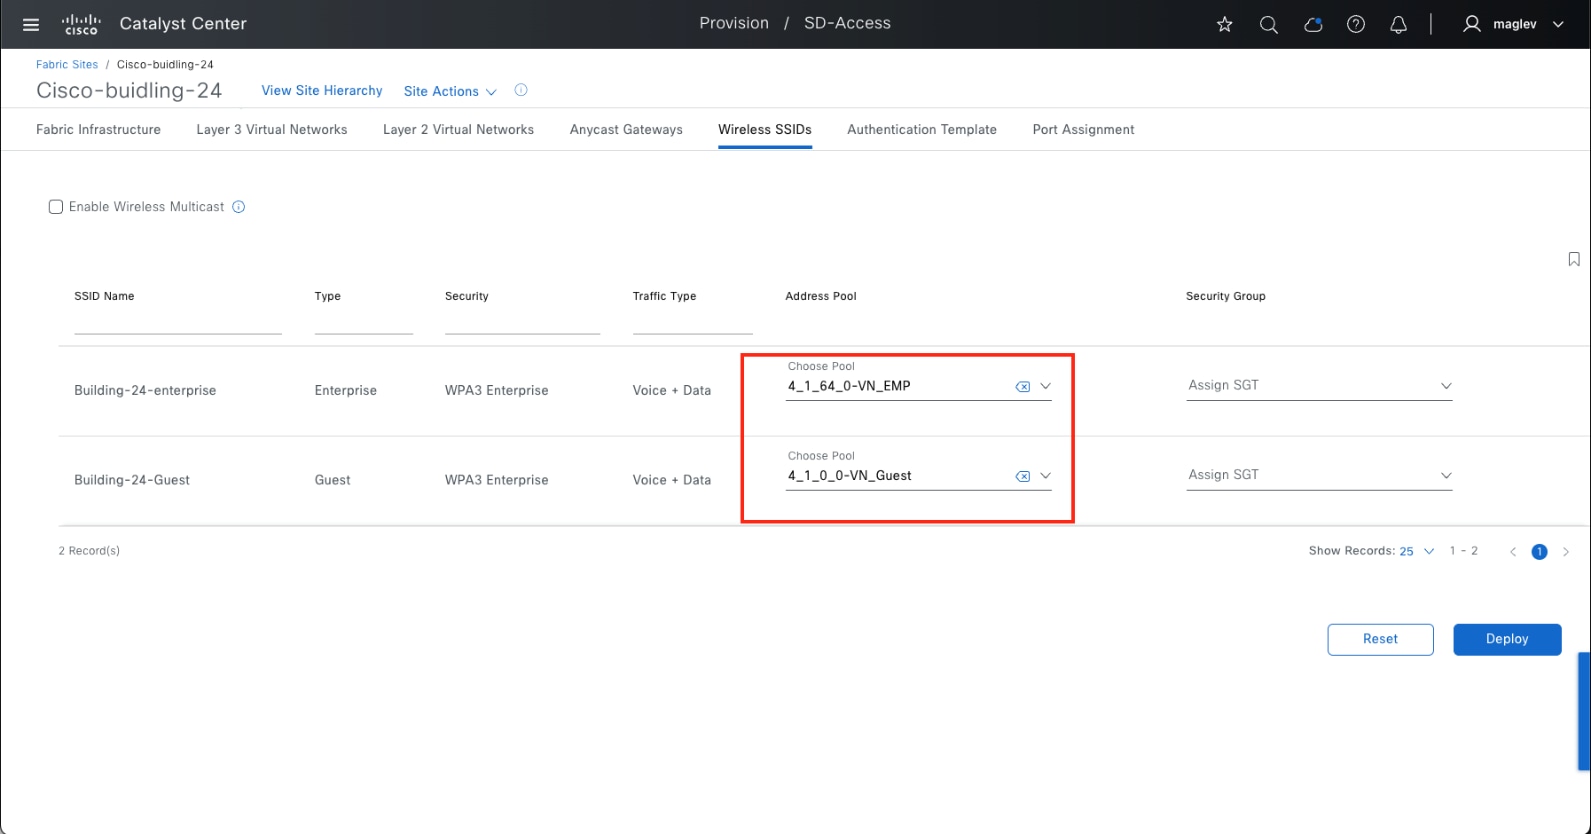Open the maglev user account menu

(x=1512, y=25)
